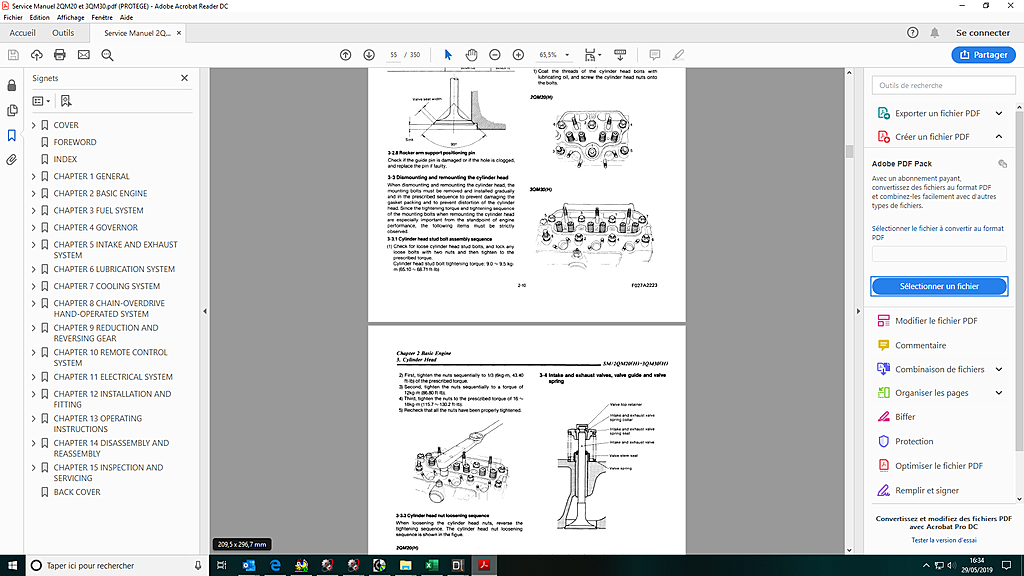The width and height of the screenshot is (1024, 576).
Task: Open the Help question mark icon
Action: point(913,33)
